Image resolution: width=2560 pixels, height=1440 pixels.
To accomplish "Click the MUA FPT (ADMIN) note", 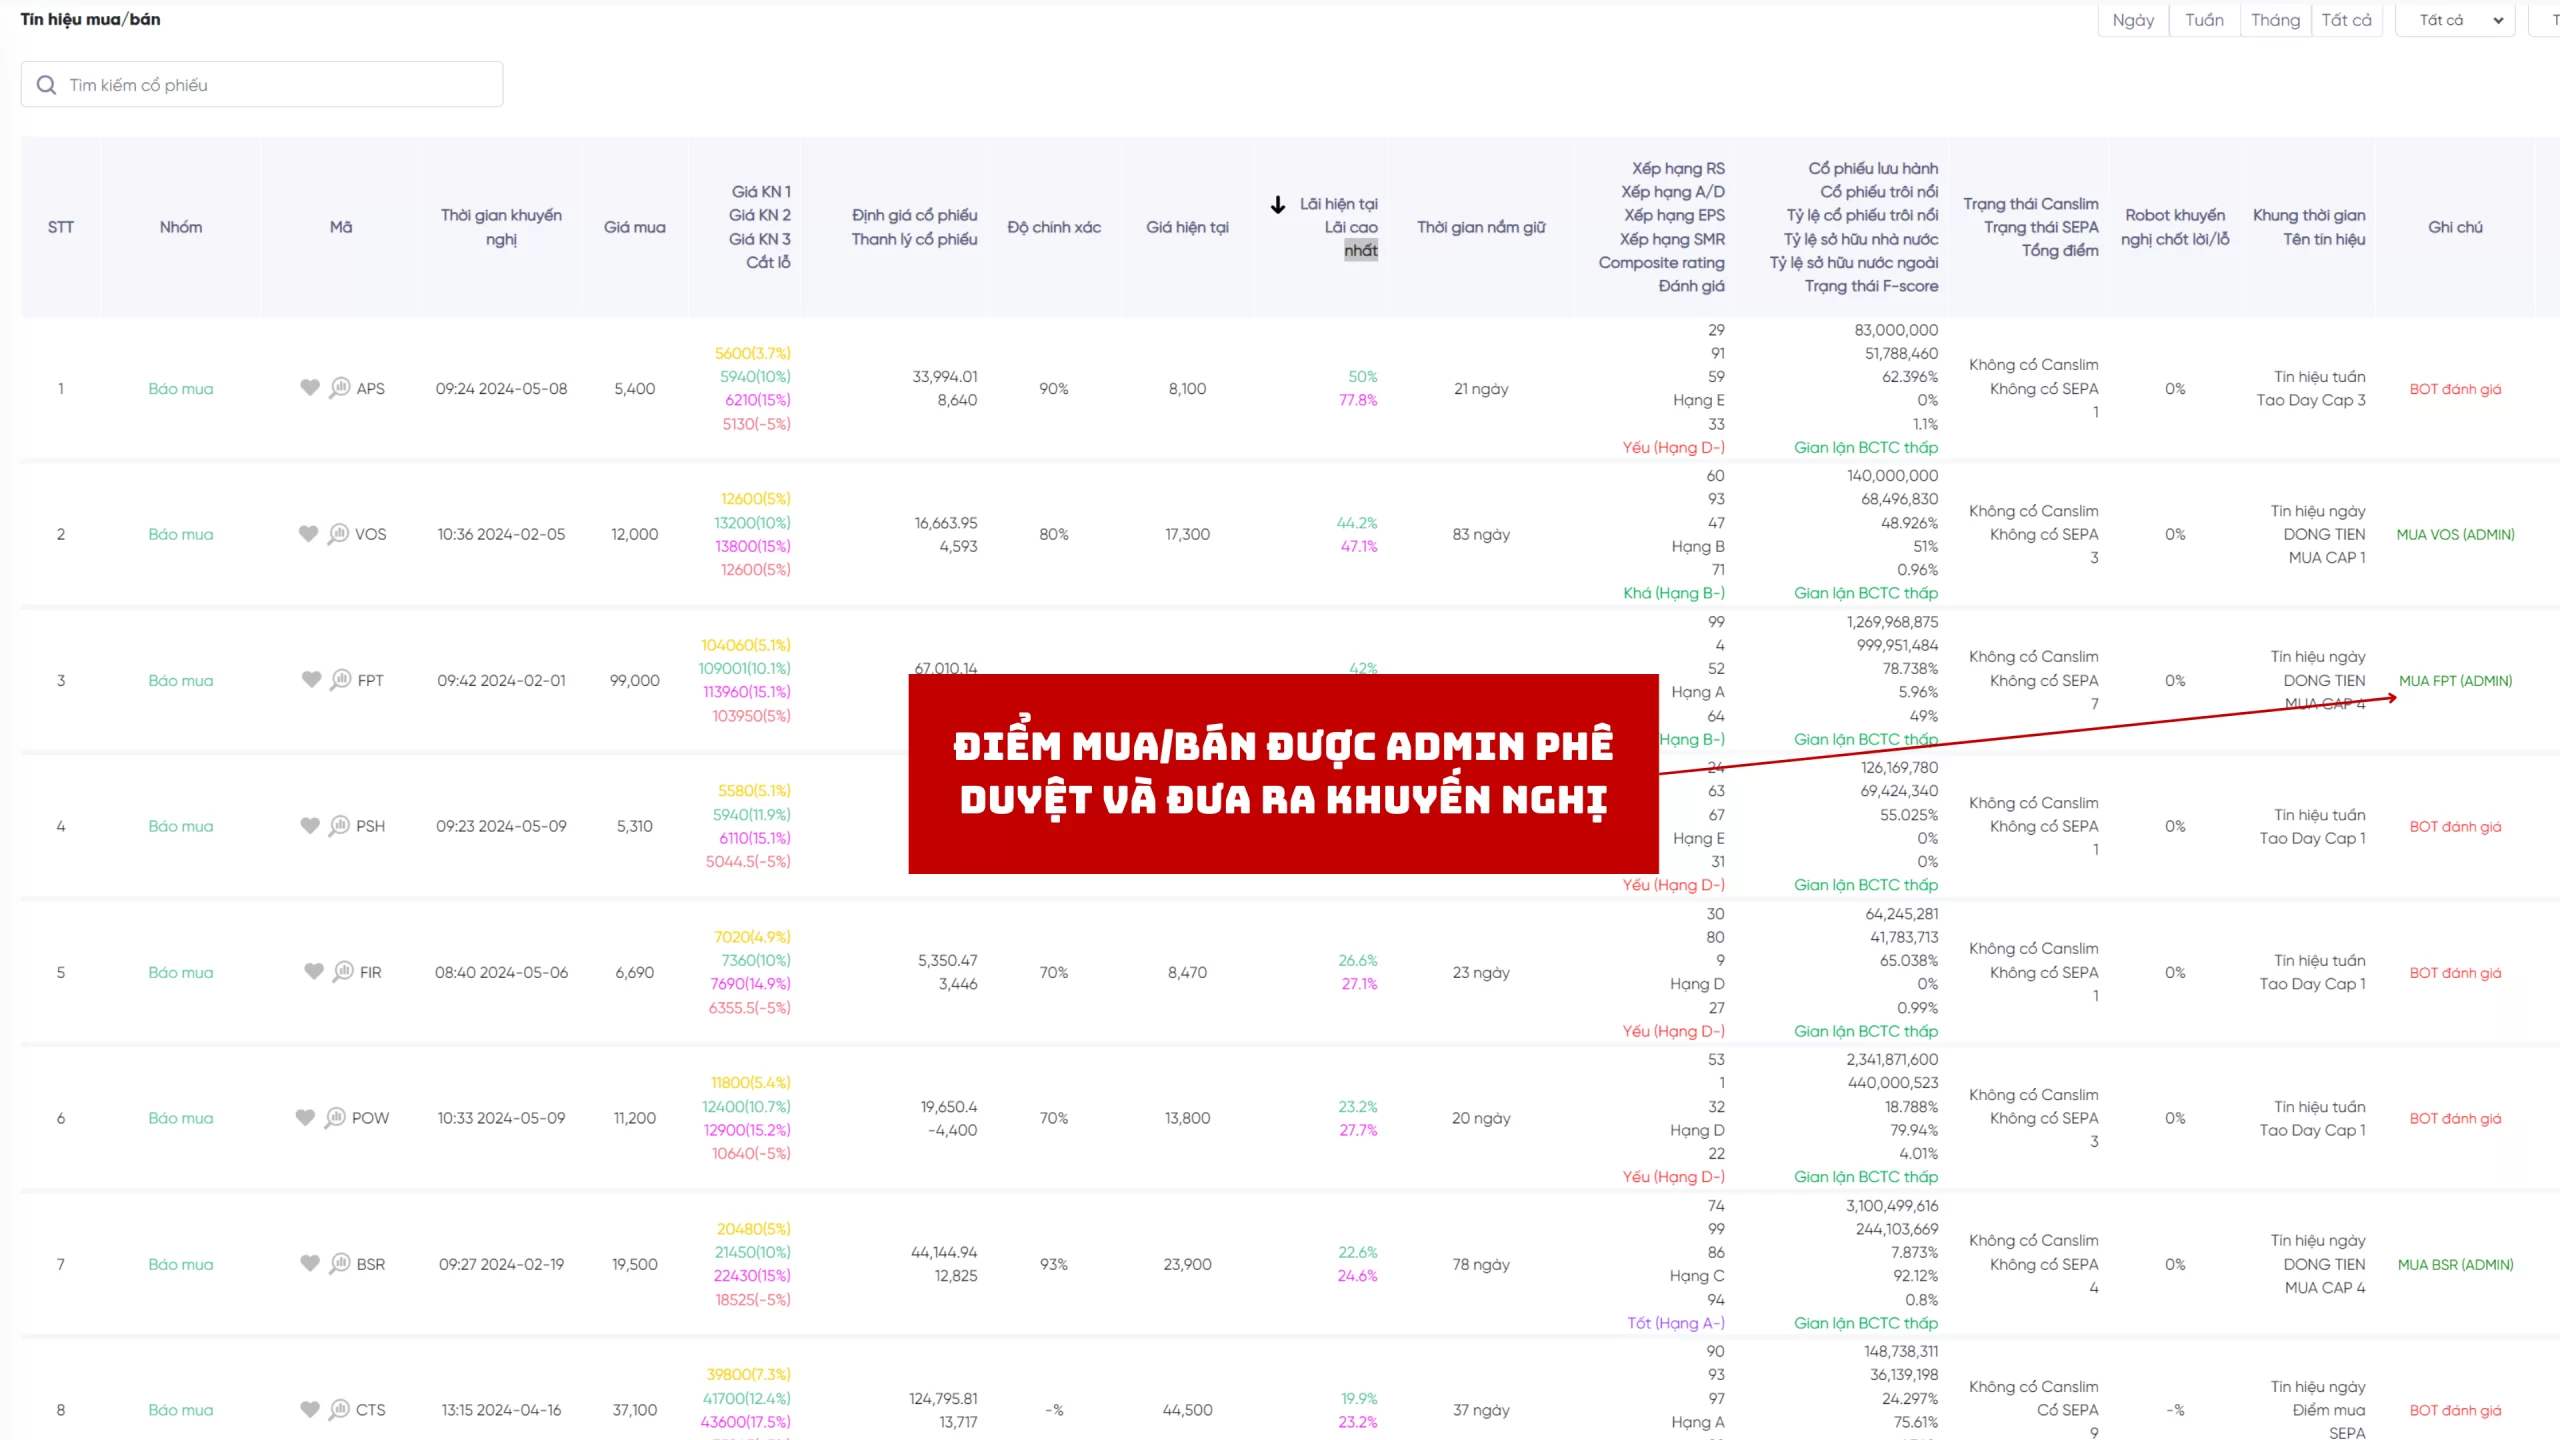I will pos(2455,681).
